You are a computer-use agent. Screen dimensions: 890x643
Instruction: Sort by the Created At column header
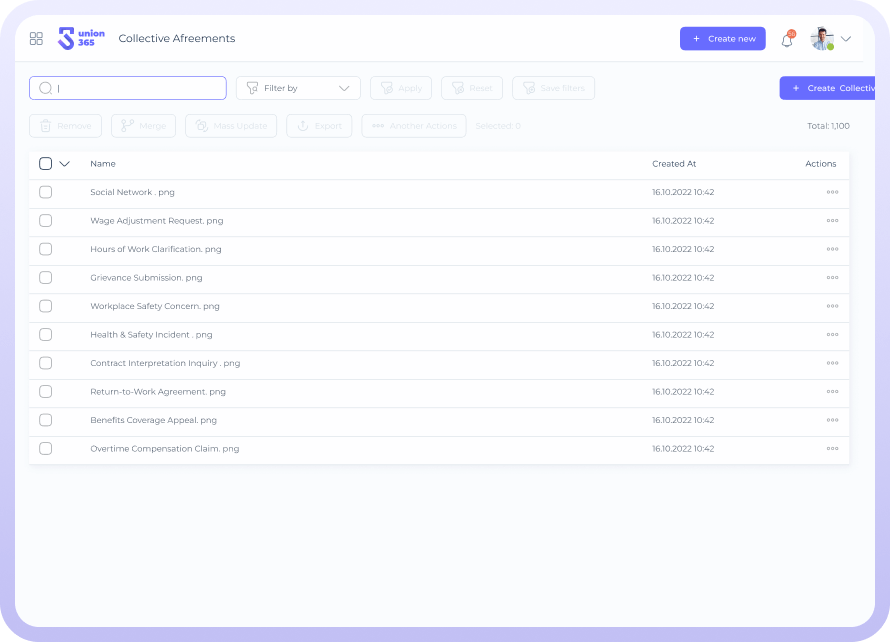tap(674, 164)
